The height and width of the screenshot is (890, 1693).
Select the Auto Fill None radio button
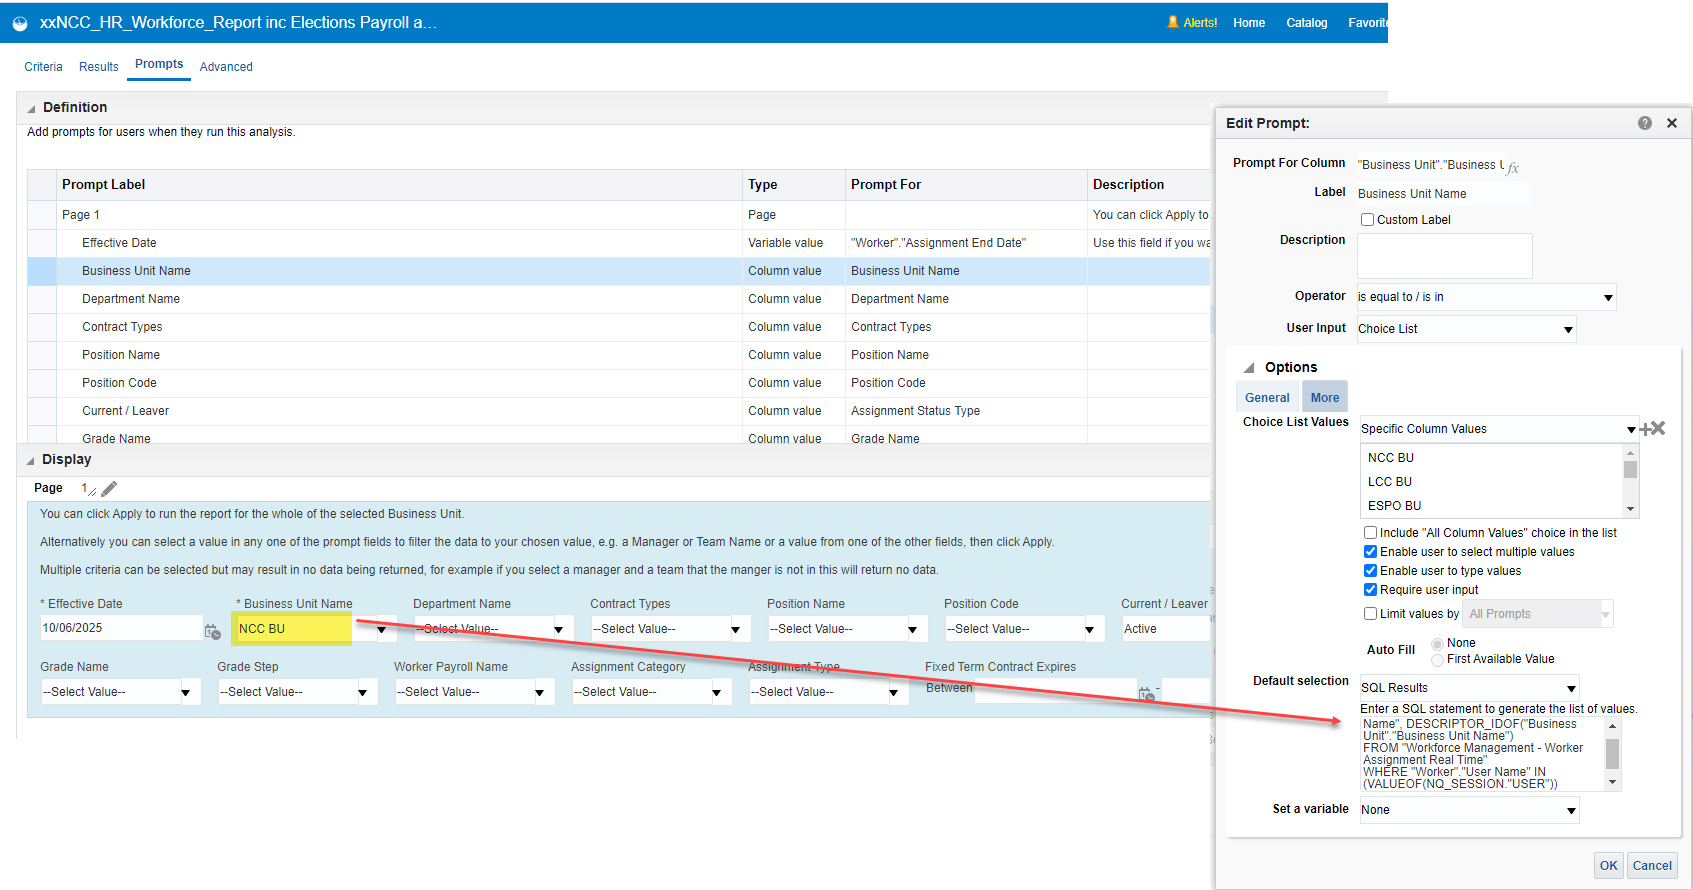pos(1437,643)
